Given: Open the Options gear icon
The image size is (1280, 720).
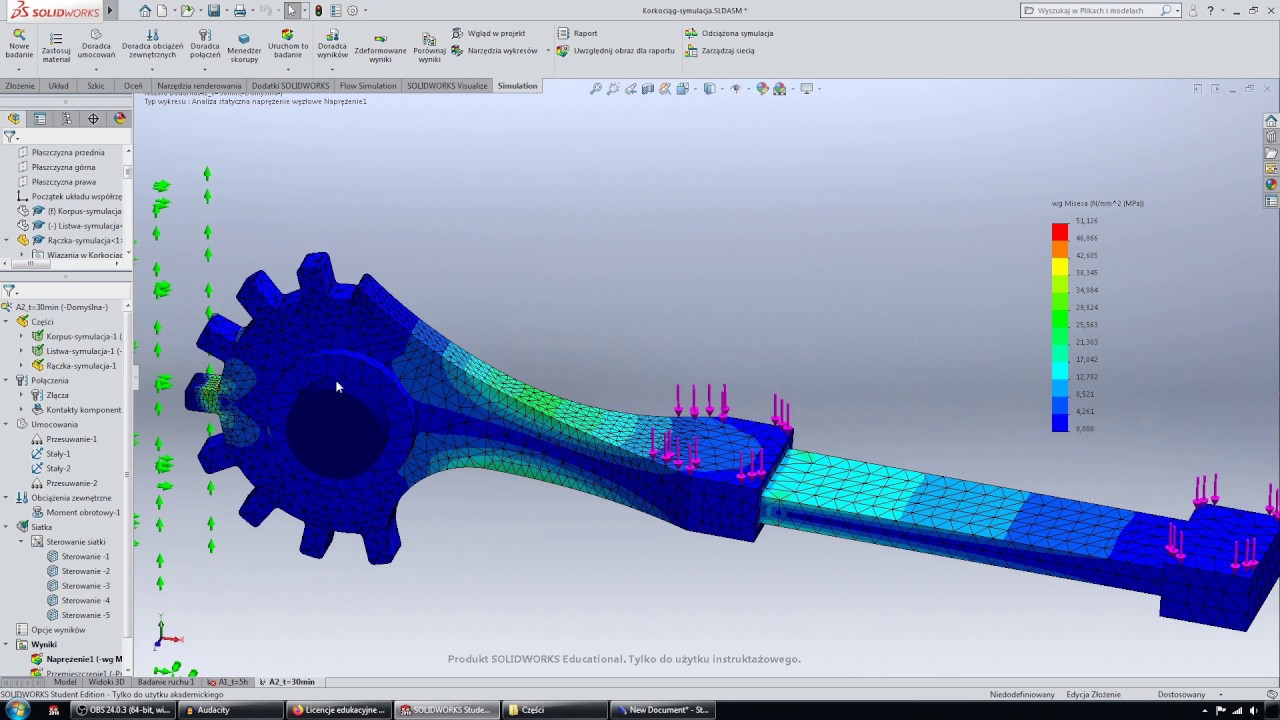Looking at the screenshot, I should (352, 11).
